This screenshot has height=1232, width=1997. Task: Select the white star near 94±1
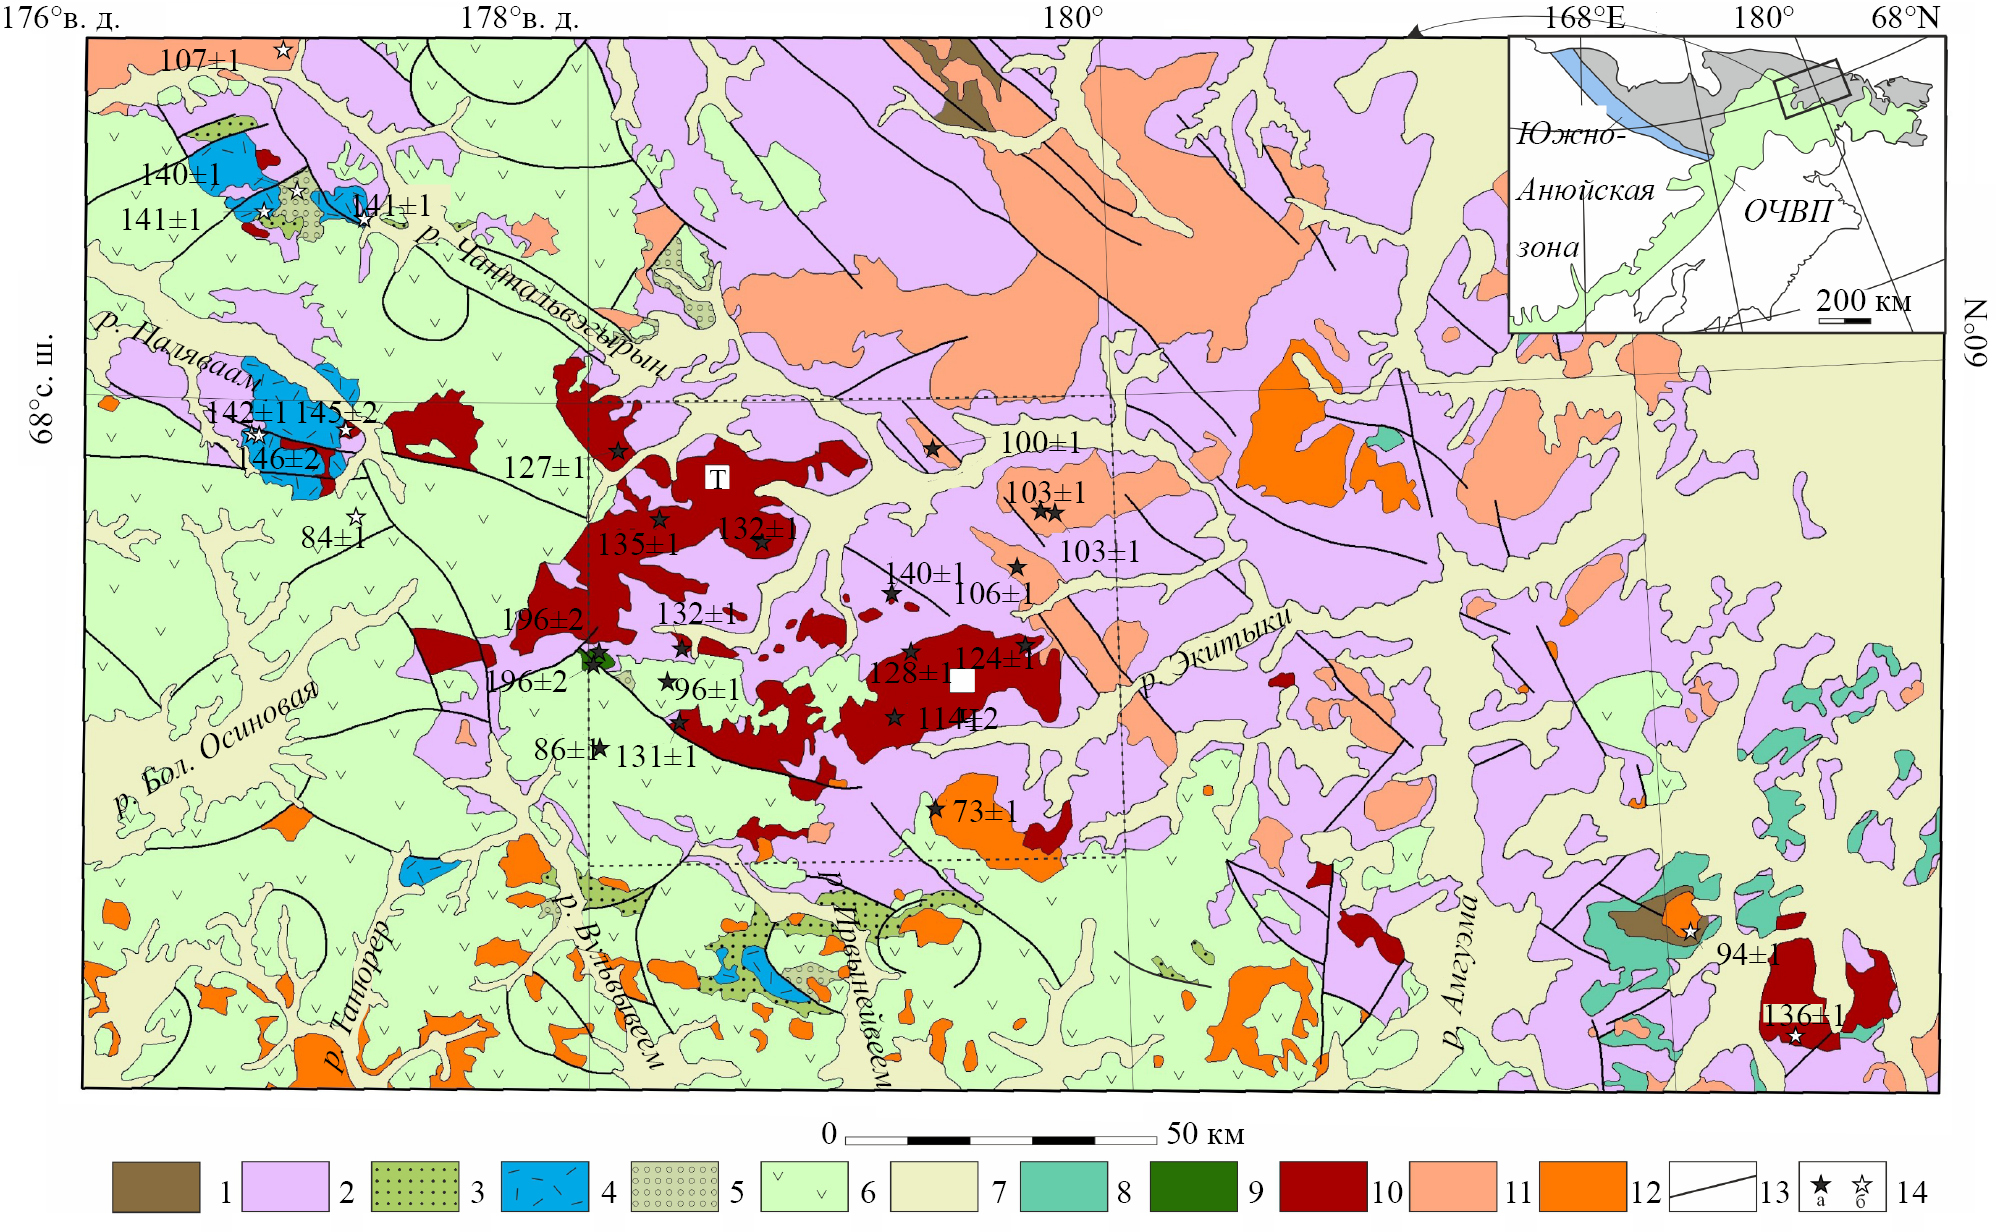pyautogui.click(x=1690, y=931)
